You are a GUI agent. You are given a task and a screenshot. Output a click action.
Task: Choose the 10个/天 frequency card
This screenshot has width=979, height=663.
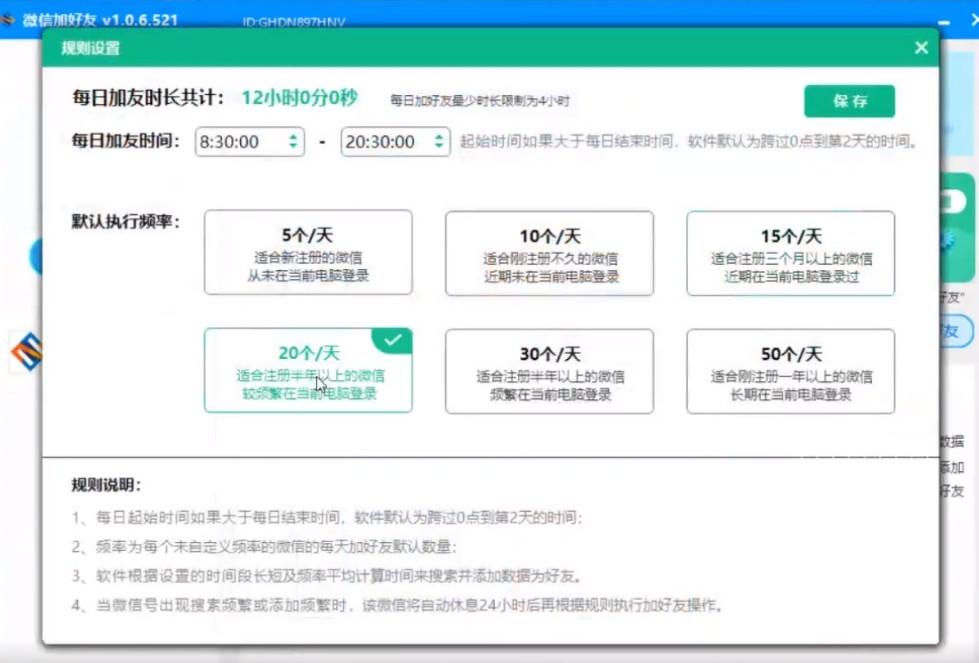click(x=549, y=253)
